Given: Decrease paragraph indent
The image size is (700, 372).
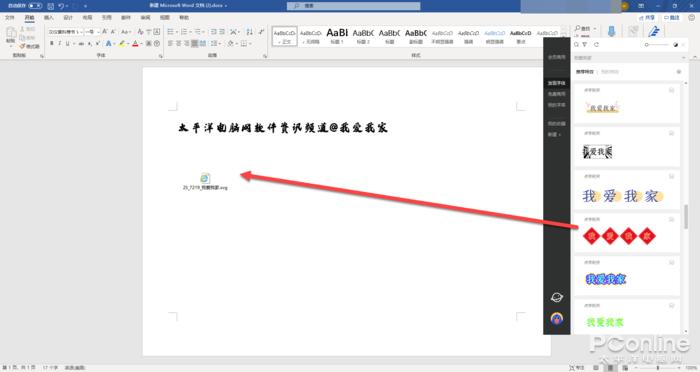Looking at the screenshot, I should (x=213, y=32).
